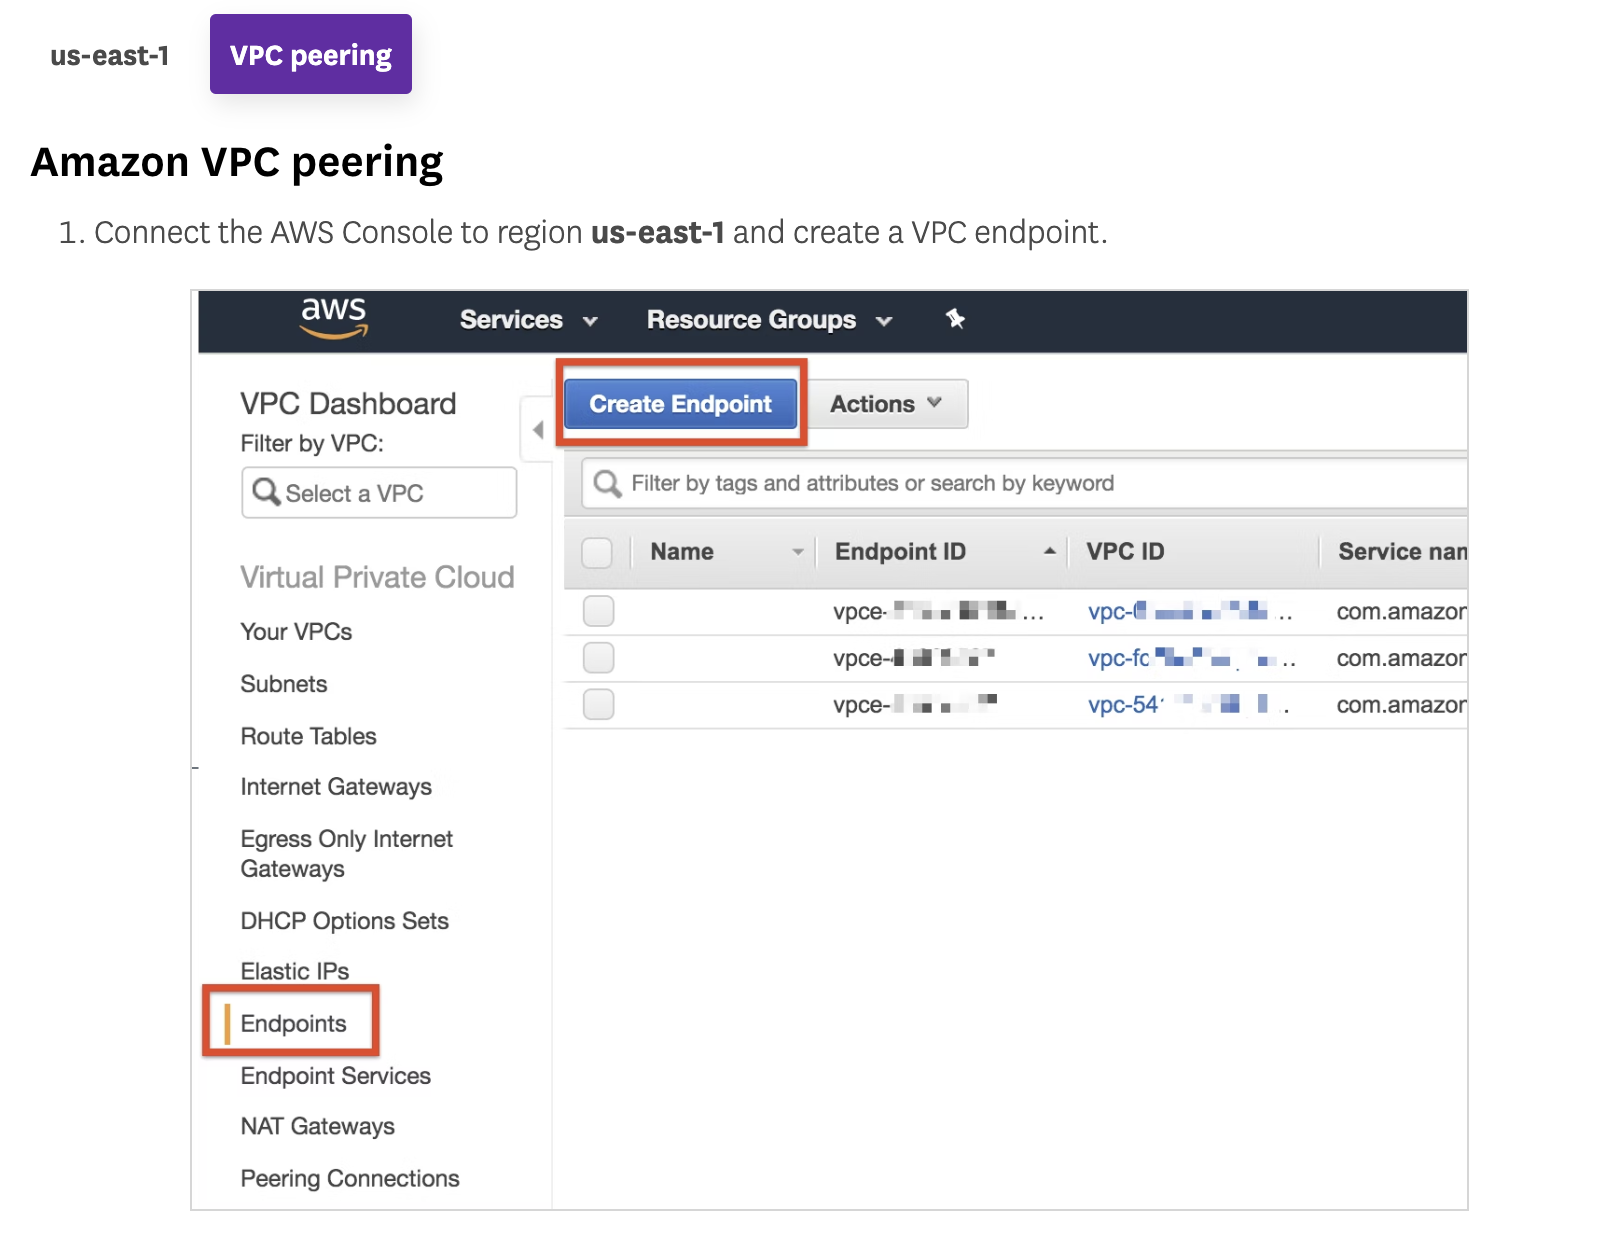Expand the Resource Groups dropdown
Screen dimensions: 1616x1234
click(768, 320)
